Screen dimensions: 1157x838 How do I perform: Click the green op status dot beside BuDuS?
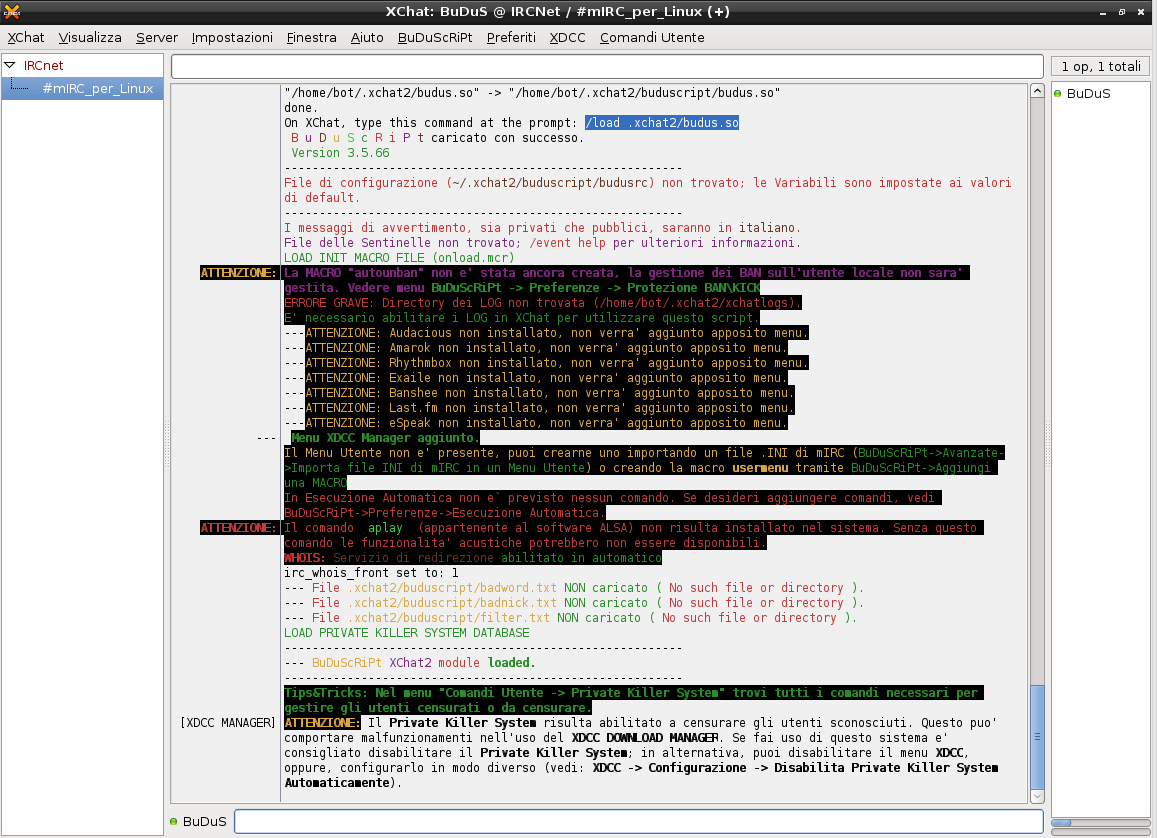tap(1060, 94)
